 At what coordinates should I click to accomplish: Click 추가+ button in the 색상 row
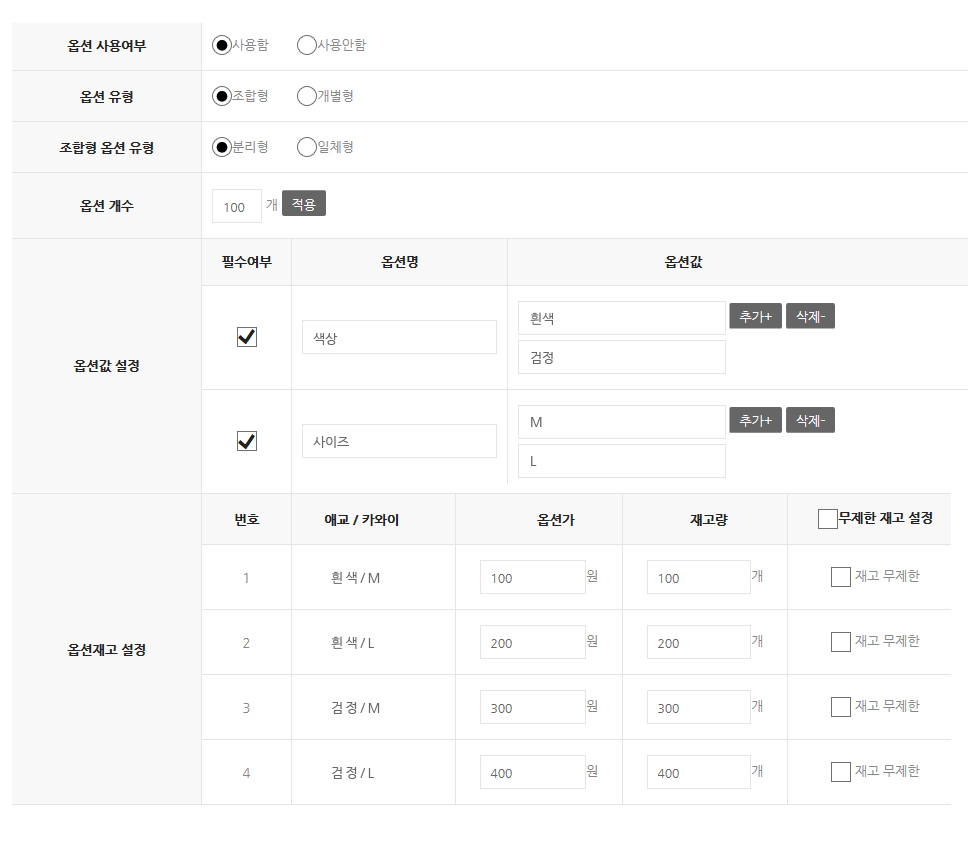[x=755, y=316]
